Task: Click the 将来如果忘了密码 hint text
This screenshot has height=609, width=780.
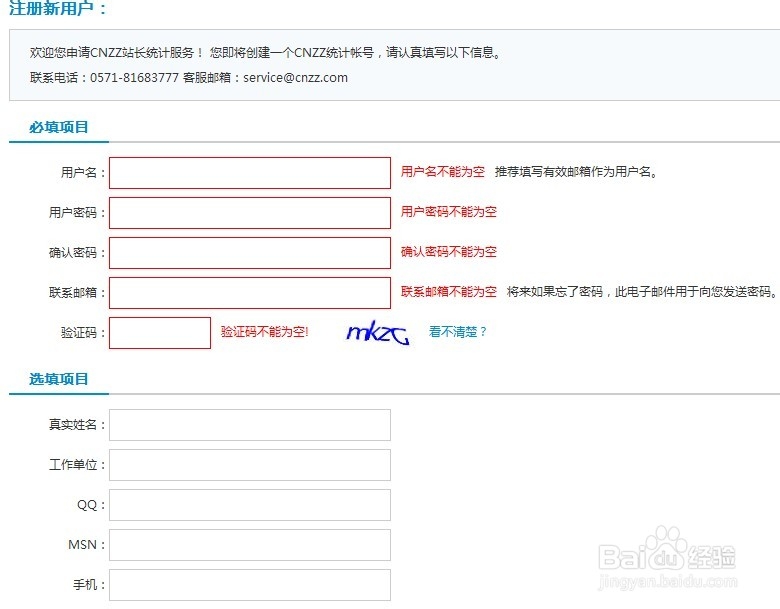Action: click(x=642, y=292)
